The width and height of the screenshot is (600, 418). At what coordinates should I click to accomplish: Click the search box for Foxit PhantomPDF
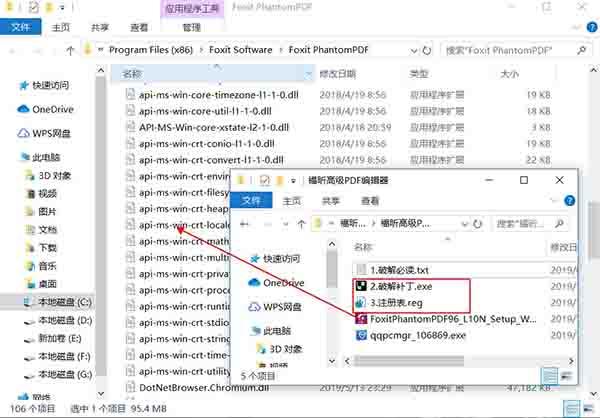[515, 50]
